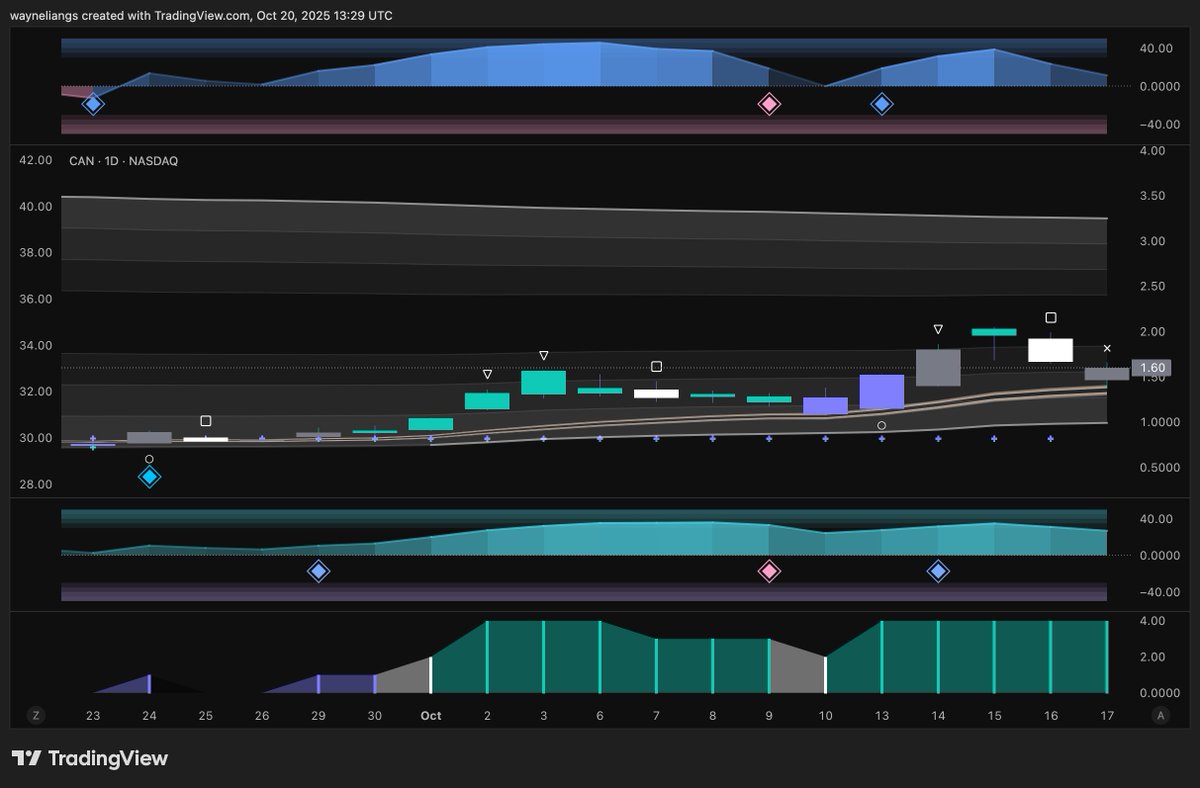This screenshot has width=1200, height=788.
Task: Click the square marker above the Sep 25 candle
Action: [206, 421]
